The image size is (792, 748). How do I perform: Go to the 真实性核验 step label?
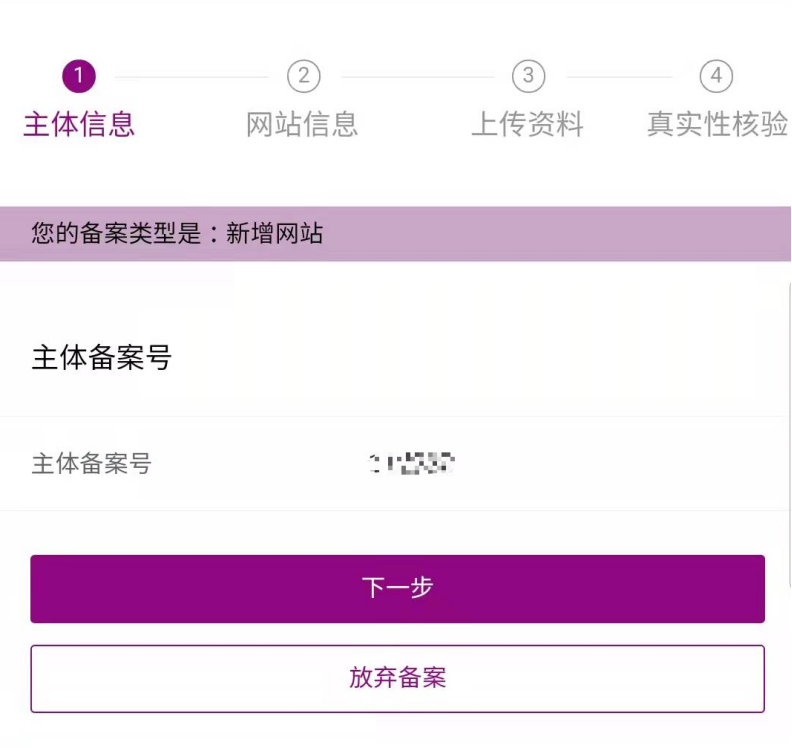(717, 125)
